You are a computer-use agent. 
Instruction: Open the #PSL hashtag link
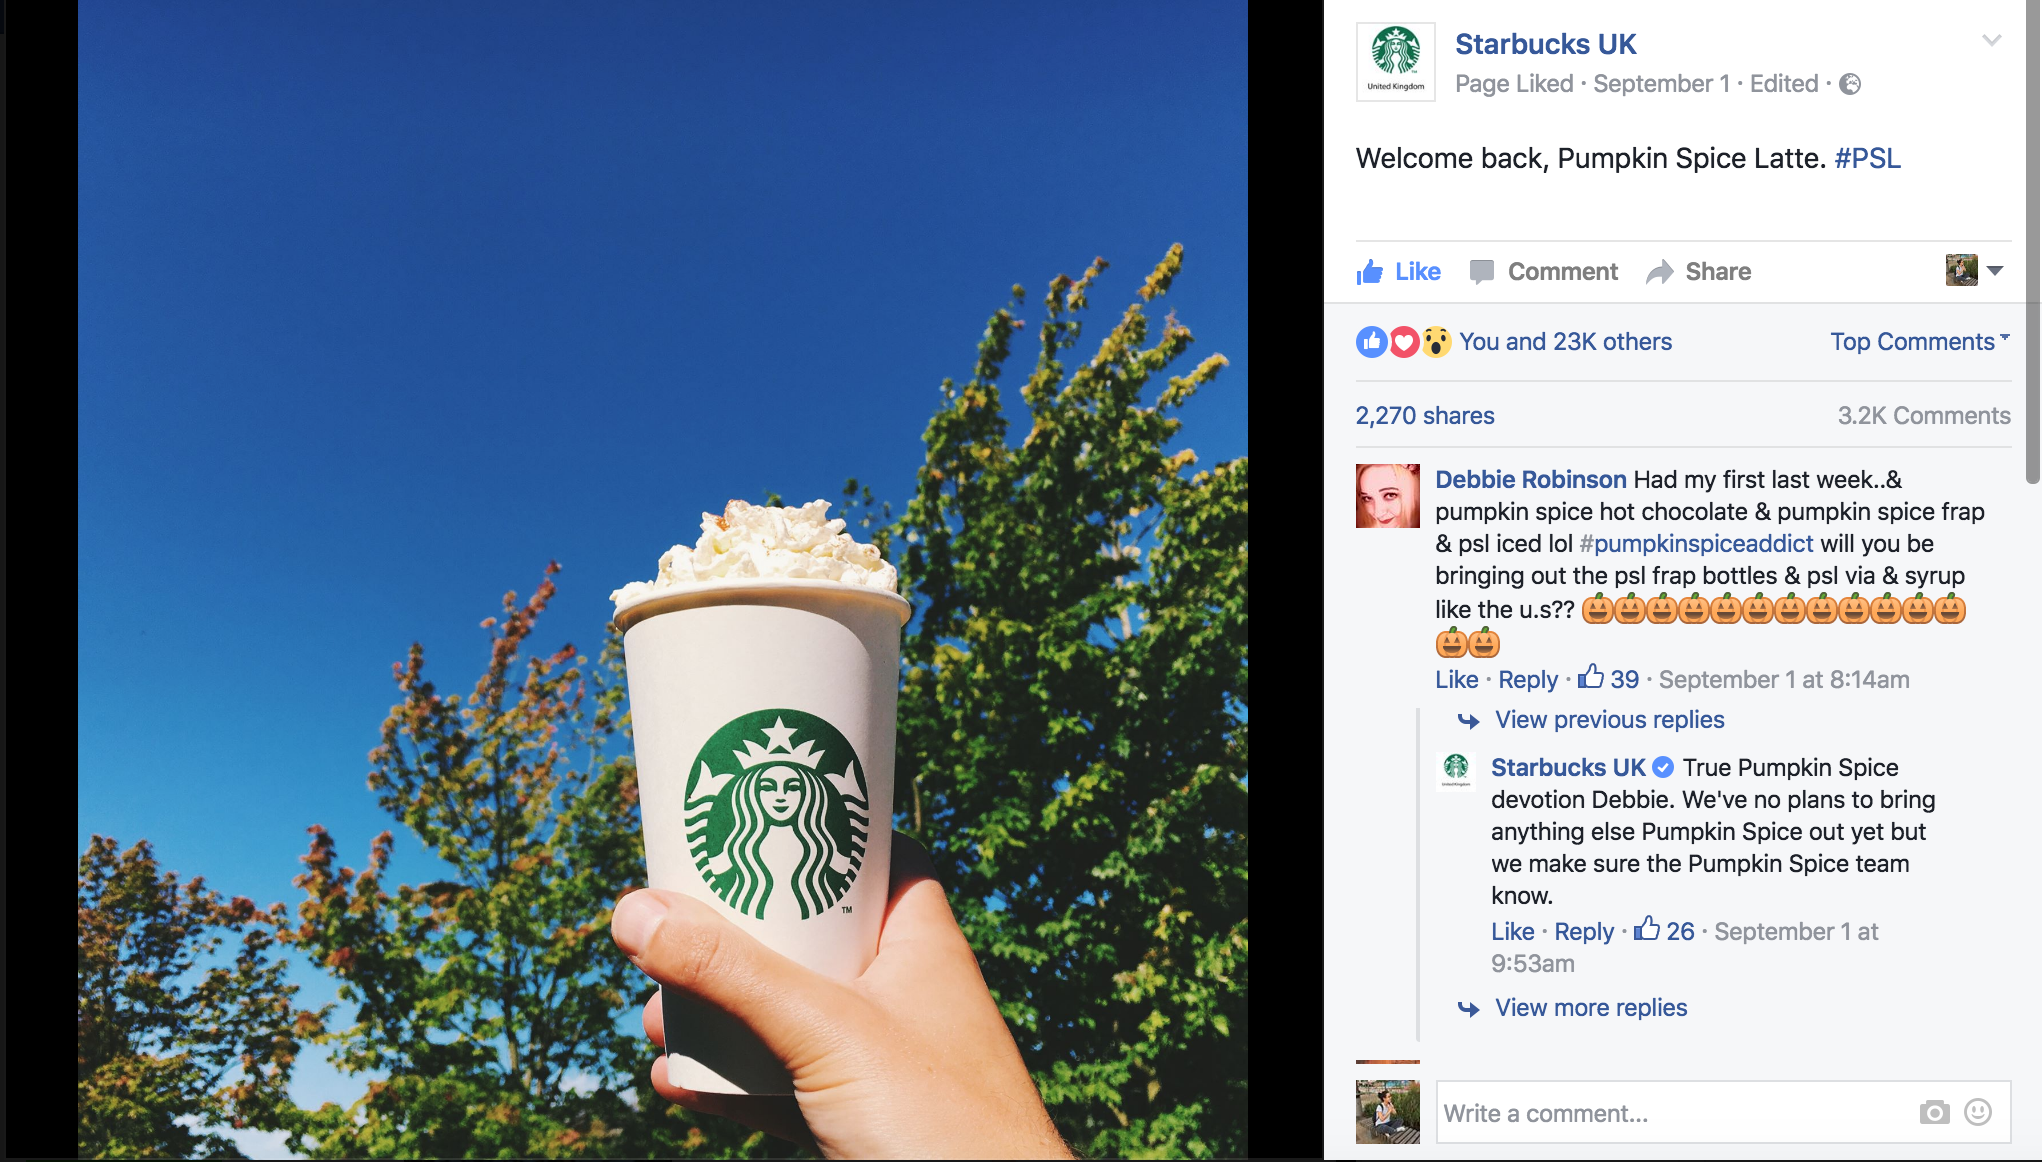pyautogui.click(x=1868, y=158)
